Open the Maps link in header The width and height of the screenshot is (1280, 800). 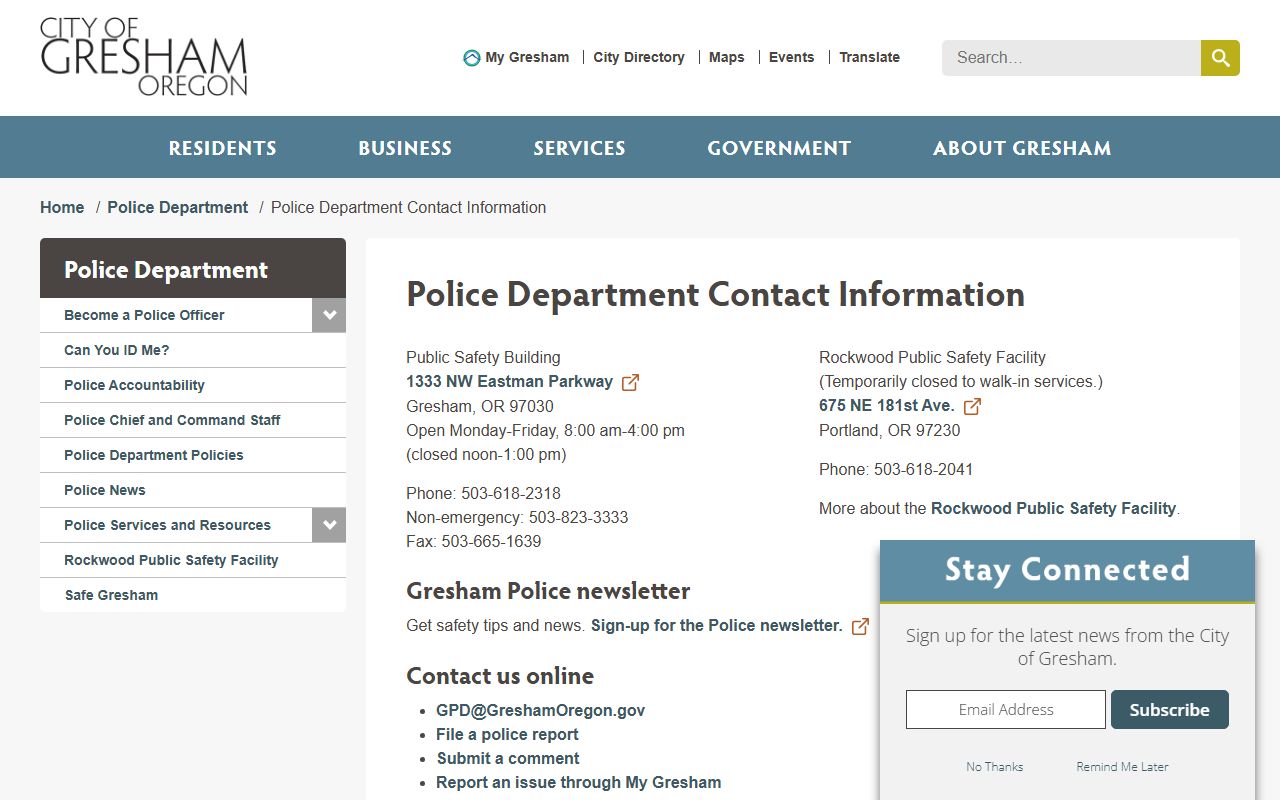point(726,57)
